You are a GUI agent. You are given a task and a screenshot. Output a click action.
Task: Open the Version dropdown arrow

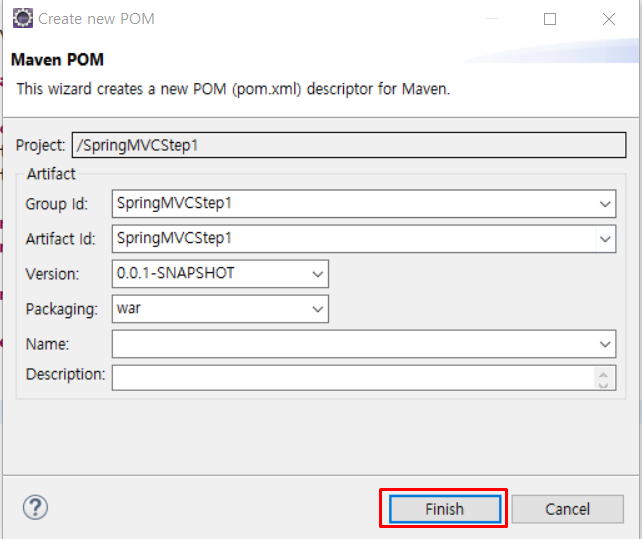click(x=317, y=274)
